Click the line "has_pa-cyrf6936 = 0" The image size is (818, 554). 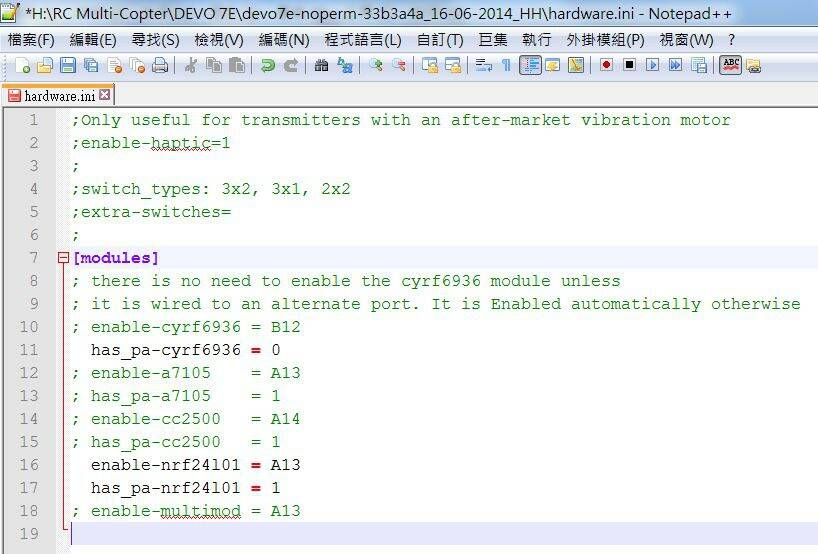[185, 350]
